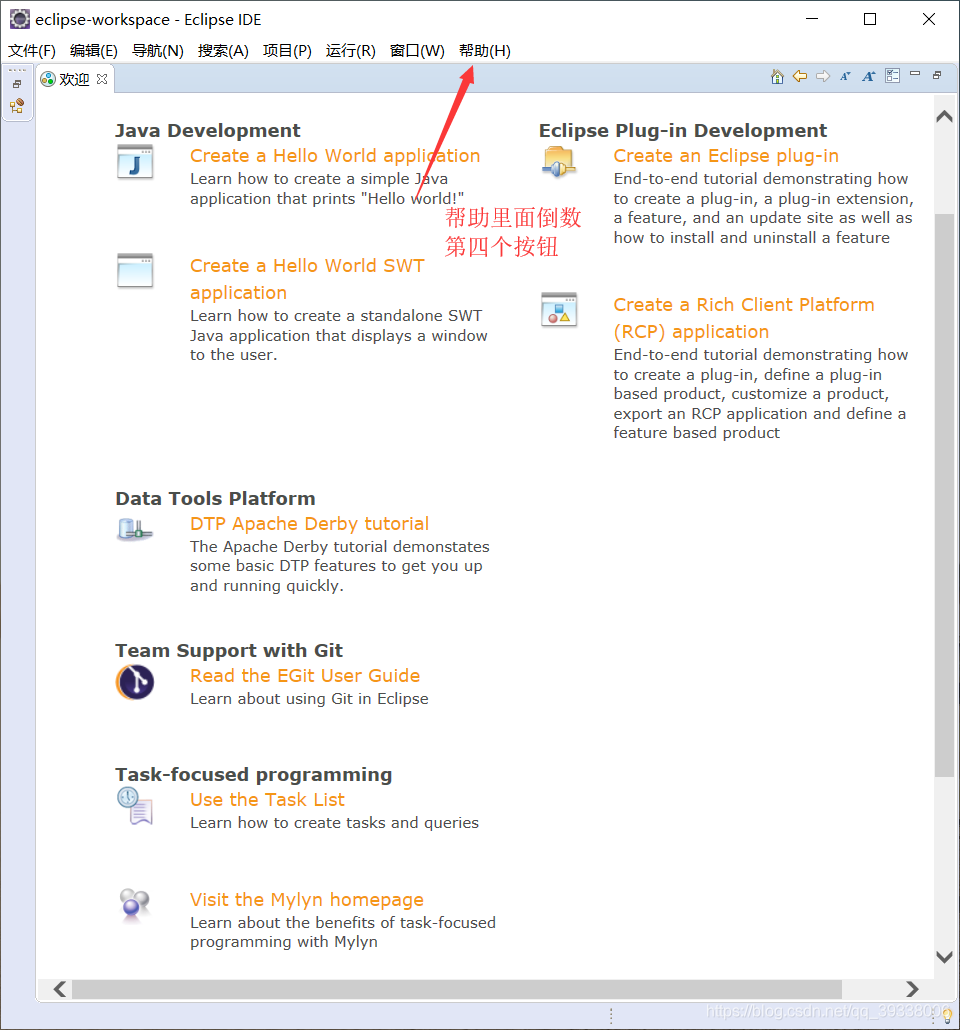The width and height of the screenshot is (960, 1030).
Task: Open Create a Hello World SWT application
Action: (307, 279)
